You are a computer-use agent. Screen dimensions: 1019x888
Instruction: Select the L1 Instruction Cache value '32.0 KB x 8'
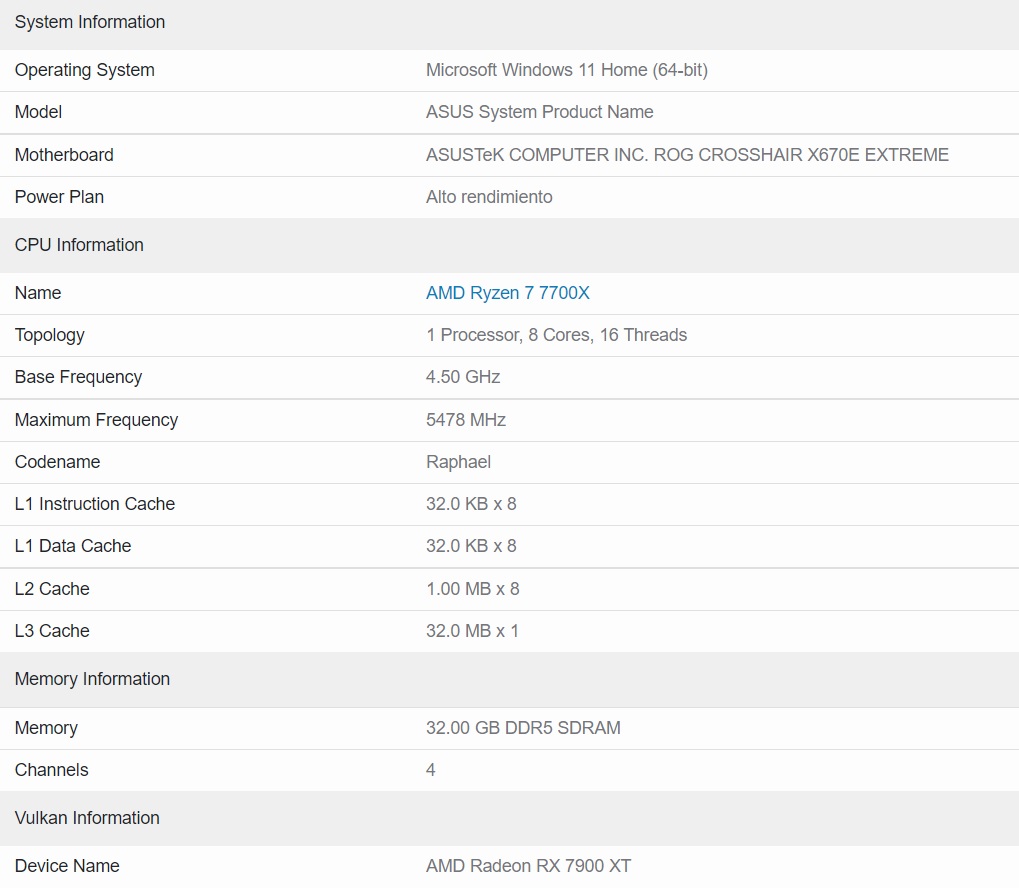(x=471, y=504)
